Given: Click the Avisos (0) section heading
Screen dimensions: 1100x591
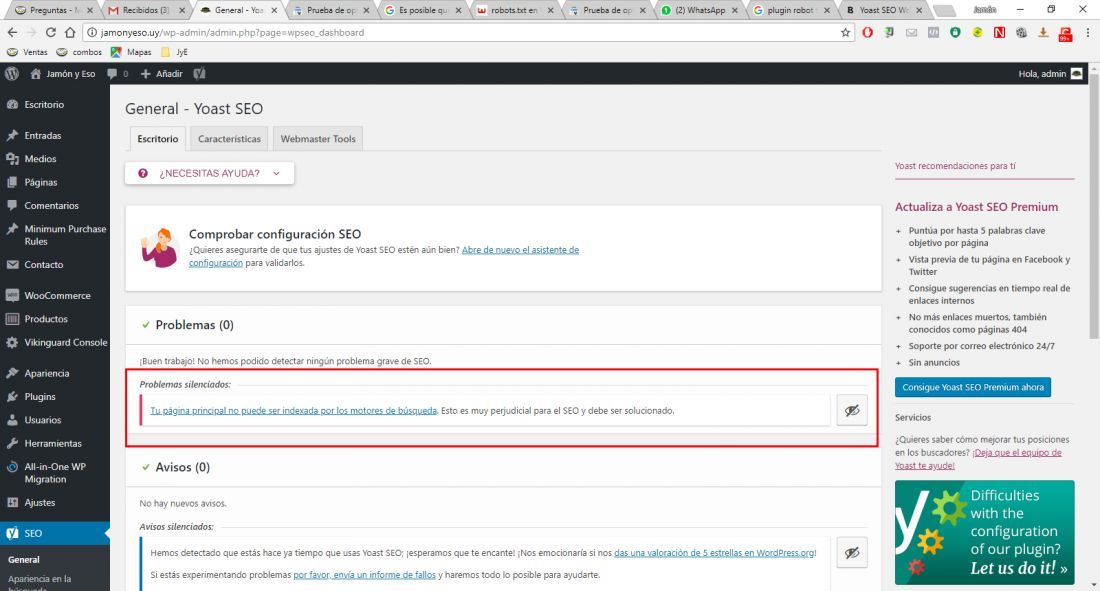Looking at the screenshot, I should (x=182, y=467).
